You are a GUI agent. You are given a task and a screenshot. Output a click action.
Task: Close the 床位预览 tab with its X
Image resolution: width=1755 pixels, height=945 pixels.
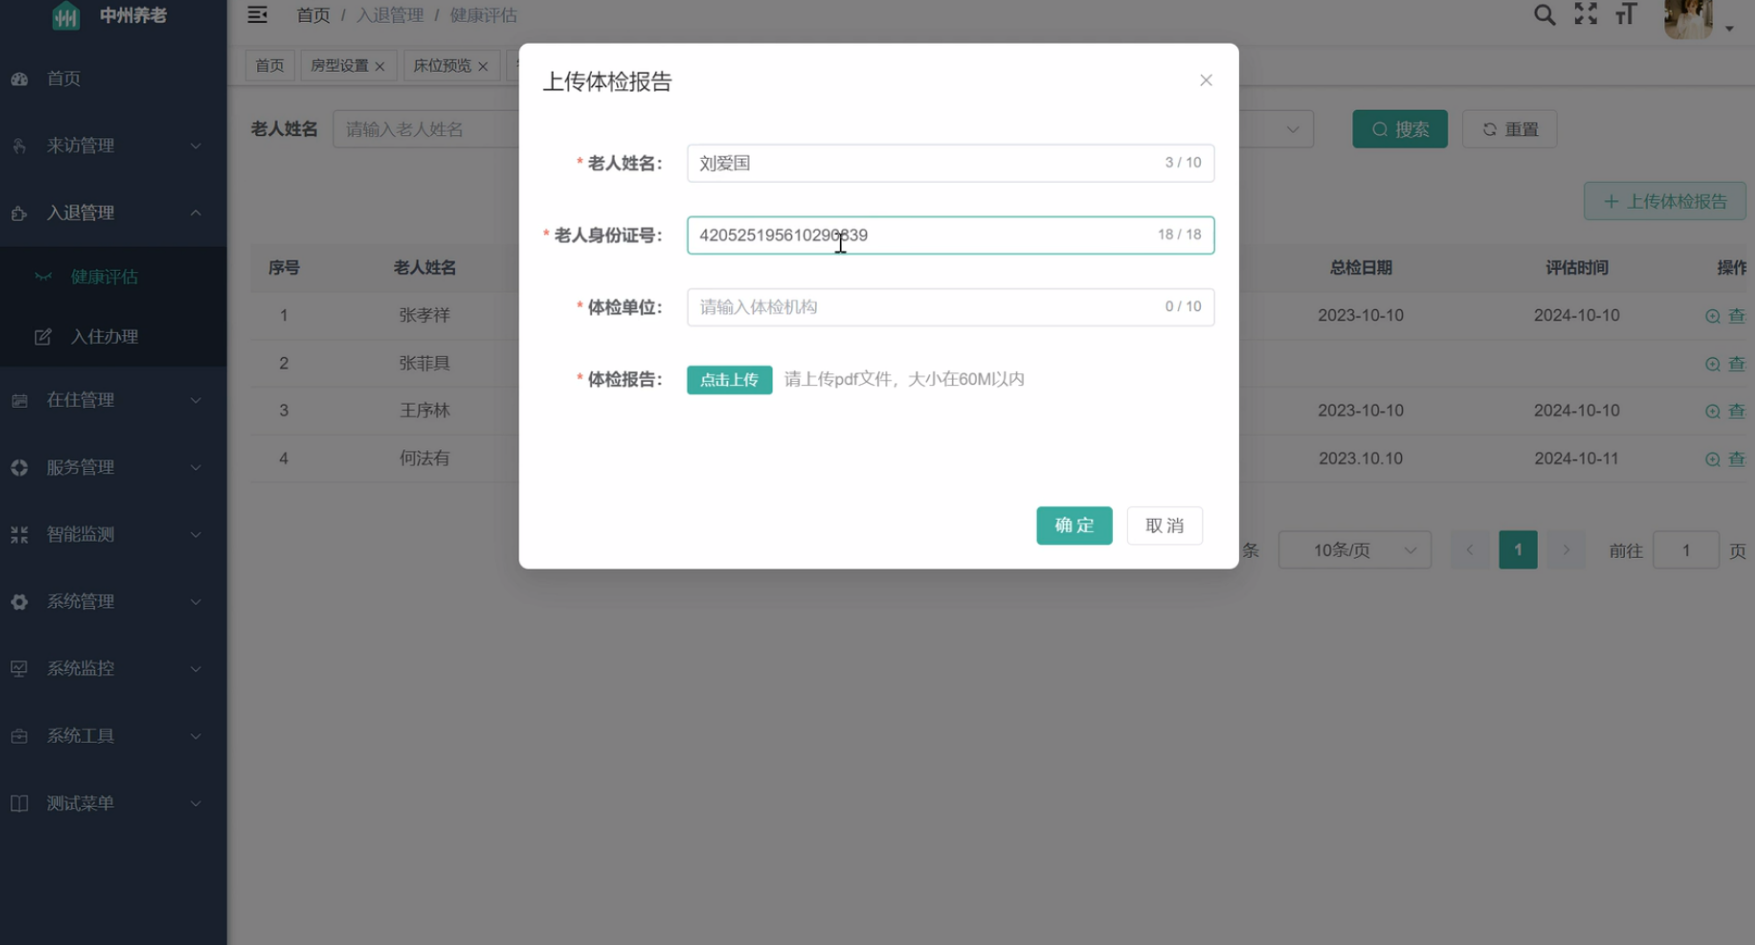(x=483, y=66)
